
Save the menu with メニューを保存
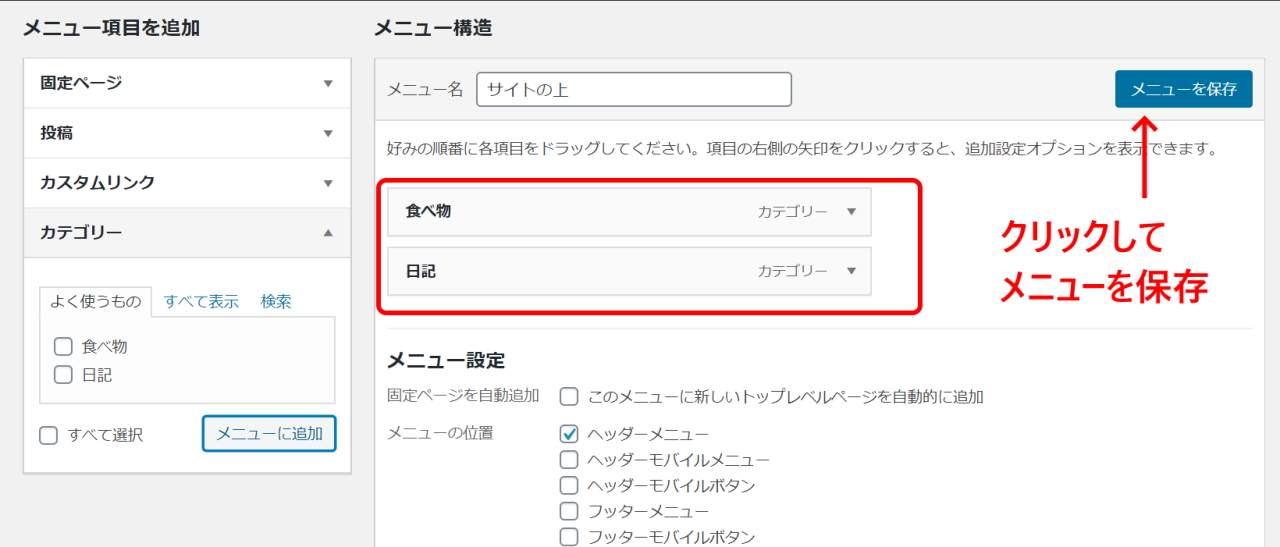[x=1183, y=89]
